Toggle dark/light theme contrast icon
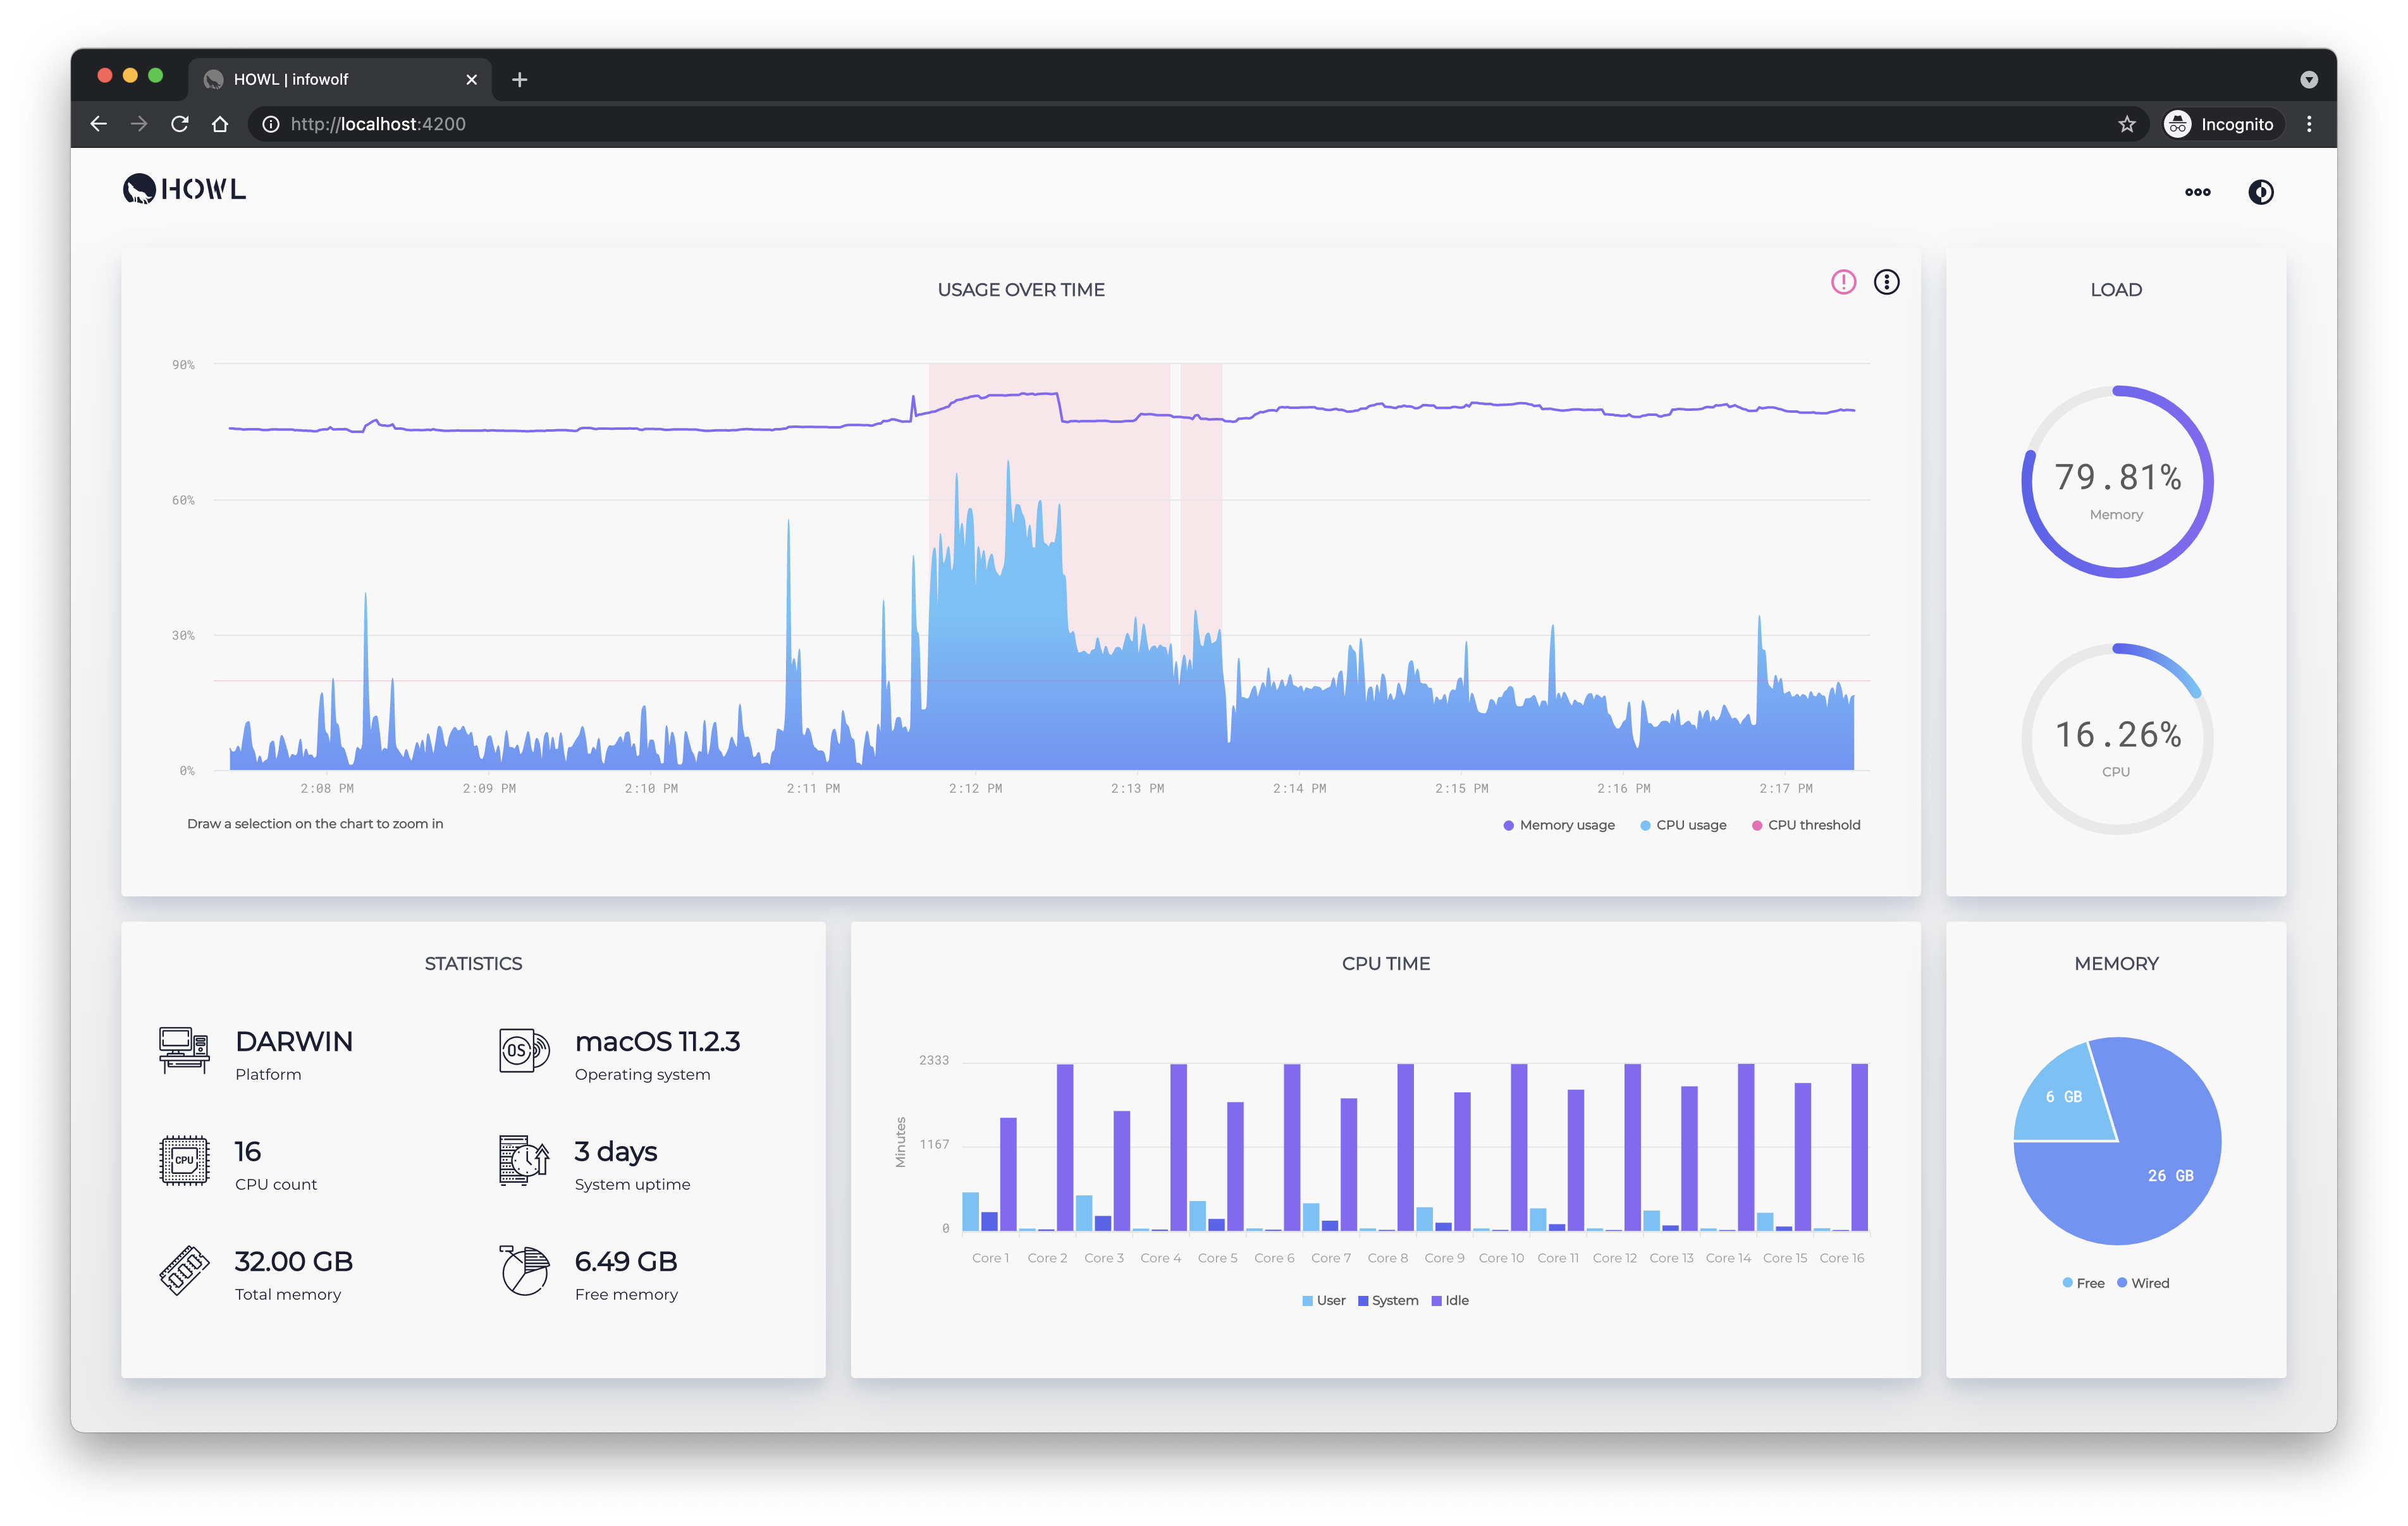 point(2261,192)
